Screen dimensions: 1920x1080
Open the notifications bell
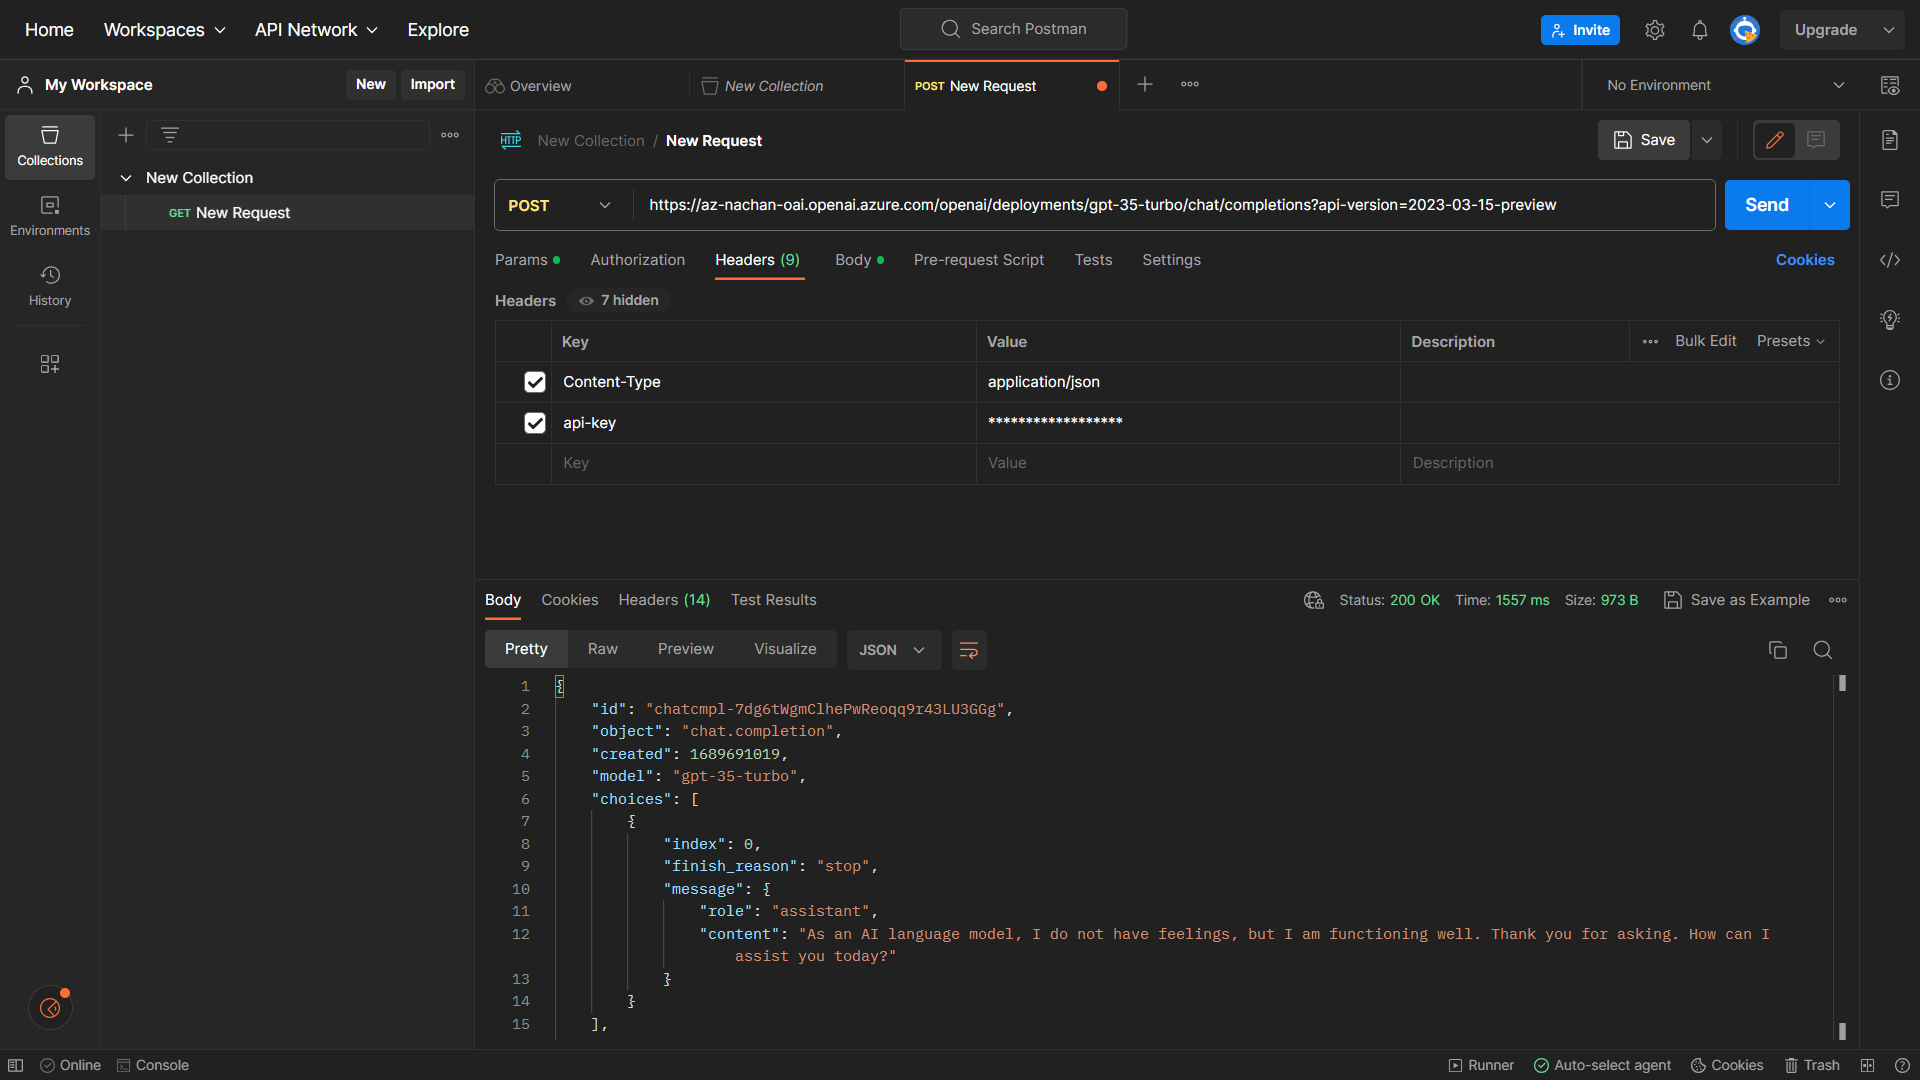point(1699,30)
